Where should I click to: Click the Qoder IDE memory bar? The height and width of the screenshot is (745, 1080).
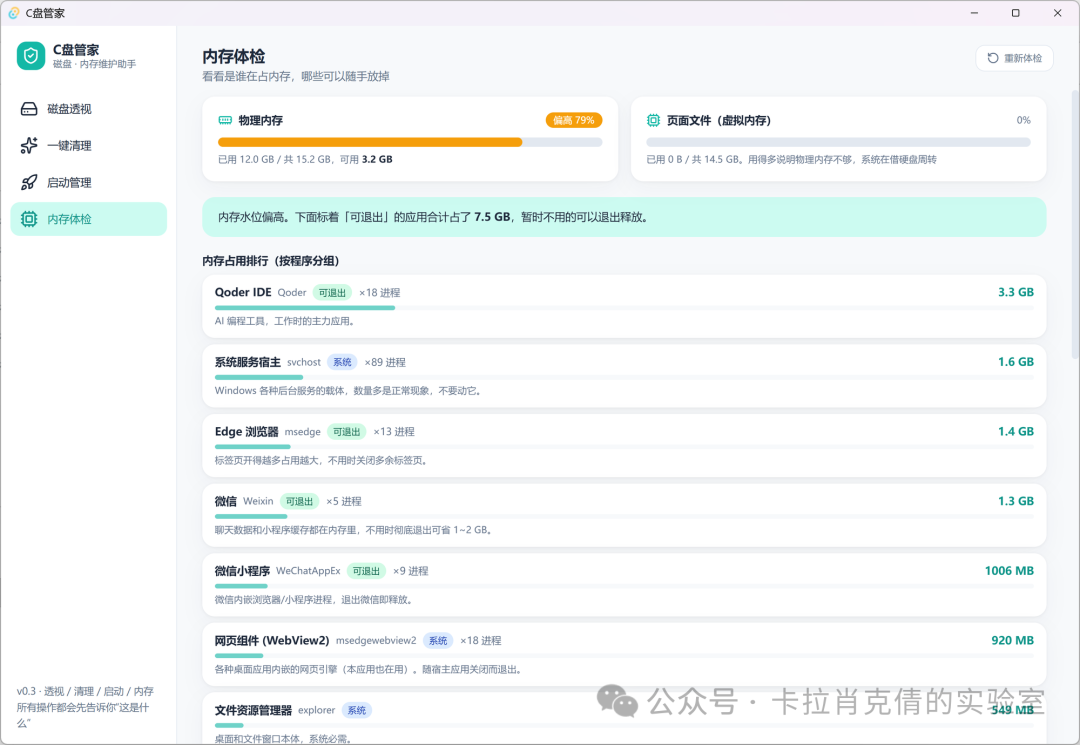[x=624, y=308]
